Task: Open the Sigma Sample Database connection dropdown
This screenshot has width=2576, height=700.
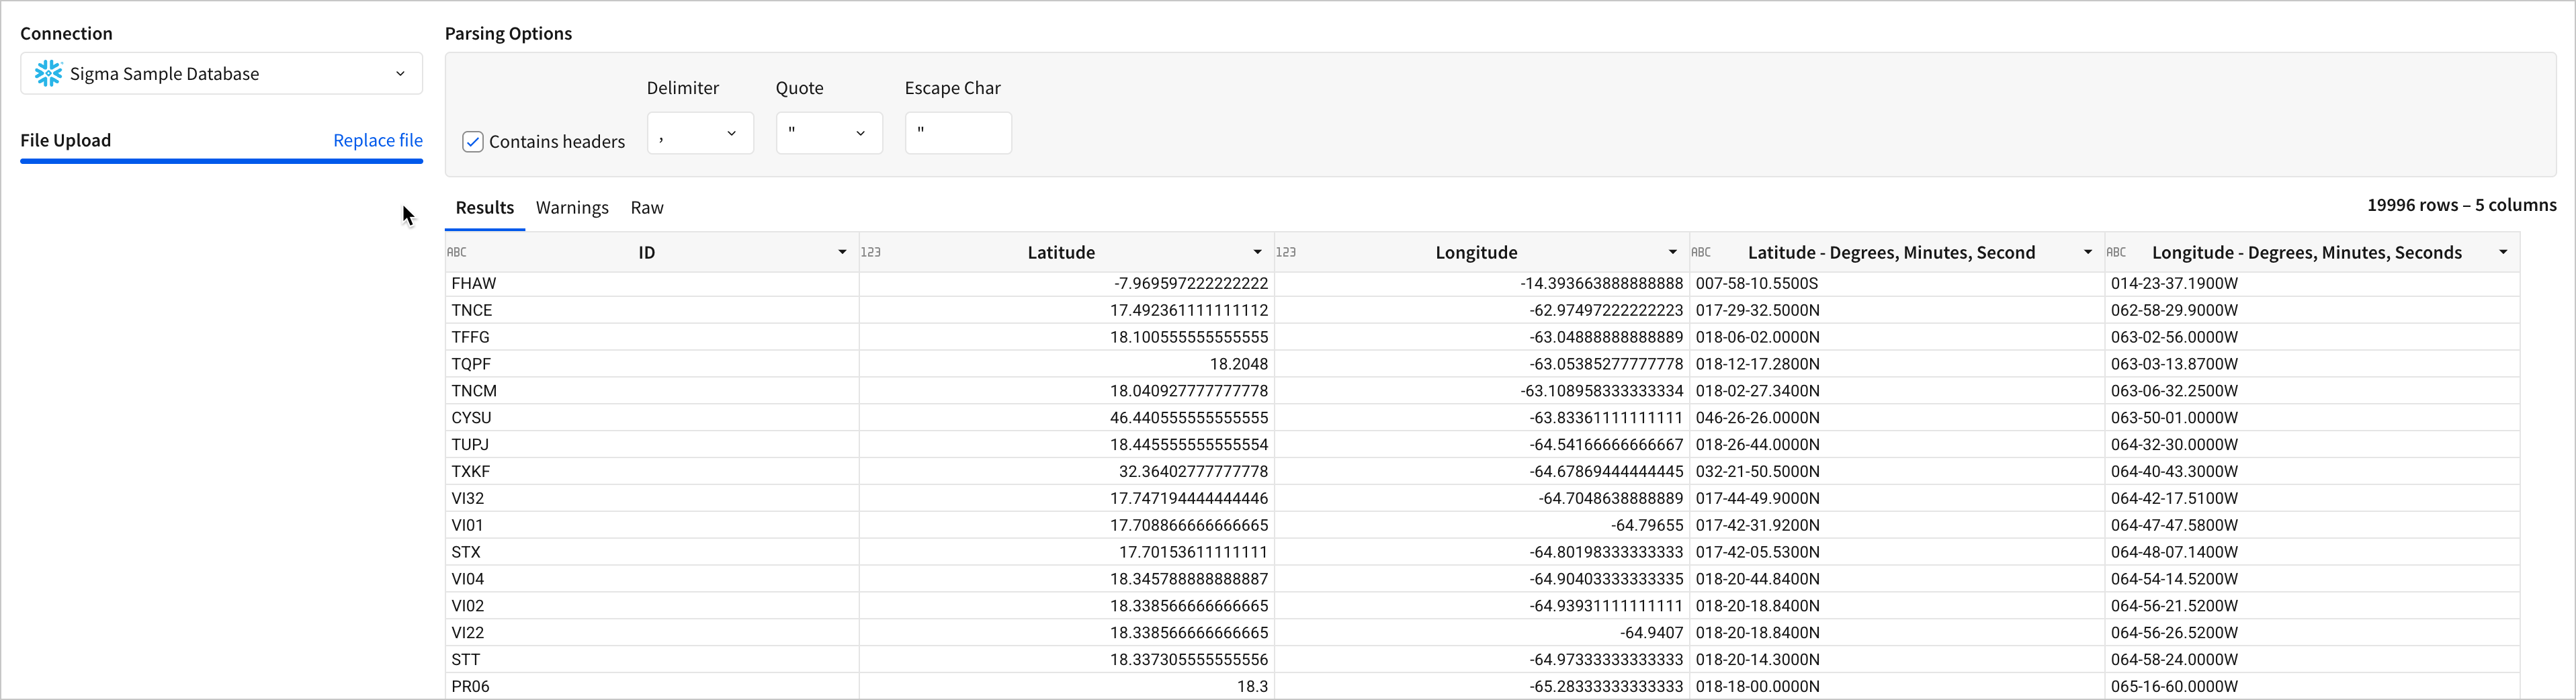Action: pos(221,74)
